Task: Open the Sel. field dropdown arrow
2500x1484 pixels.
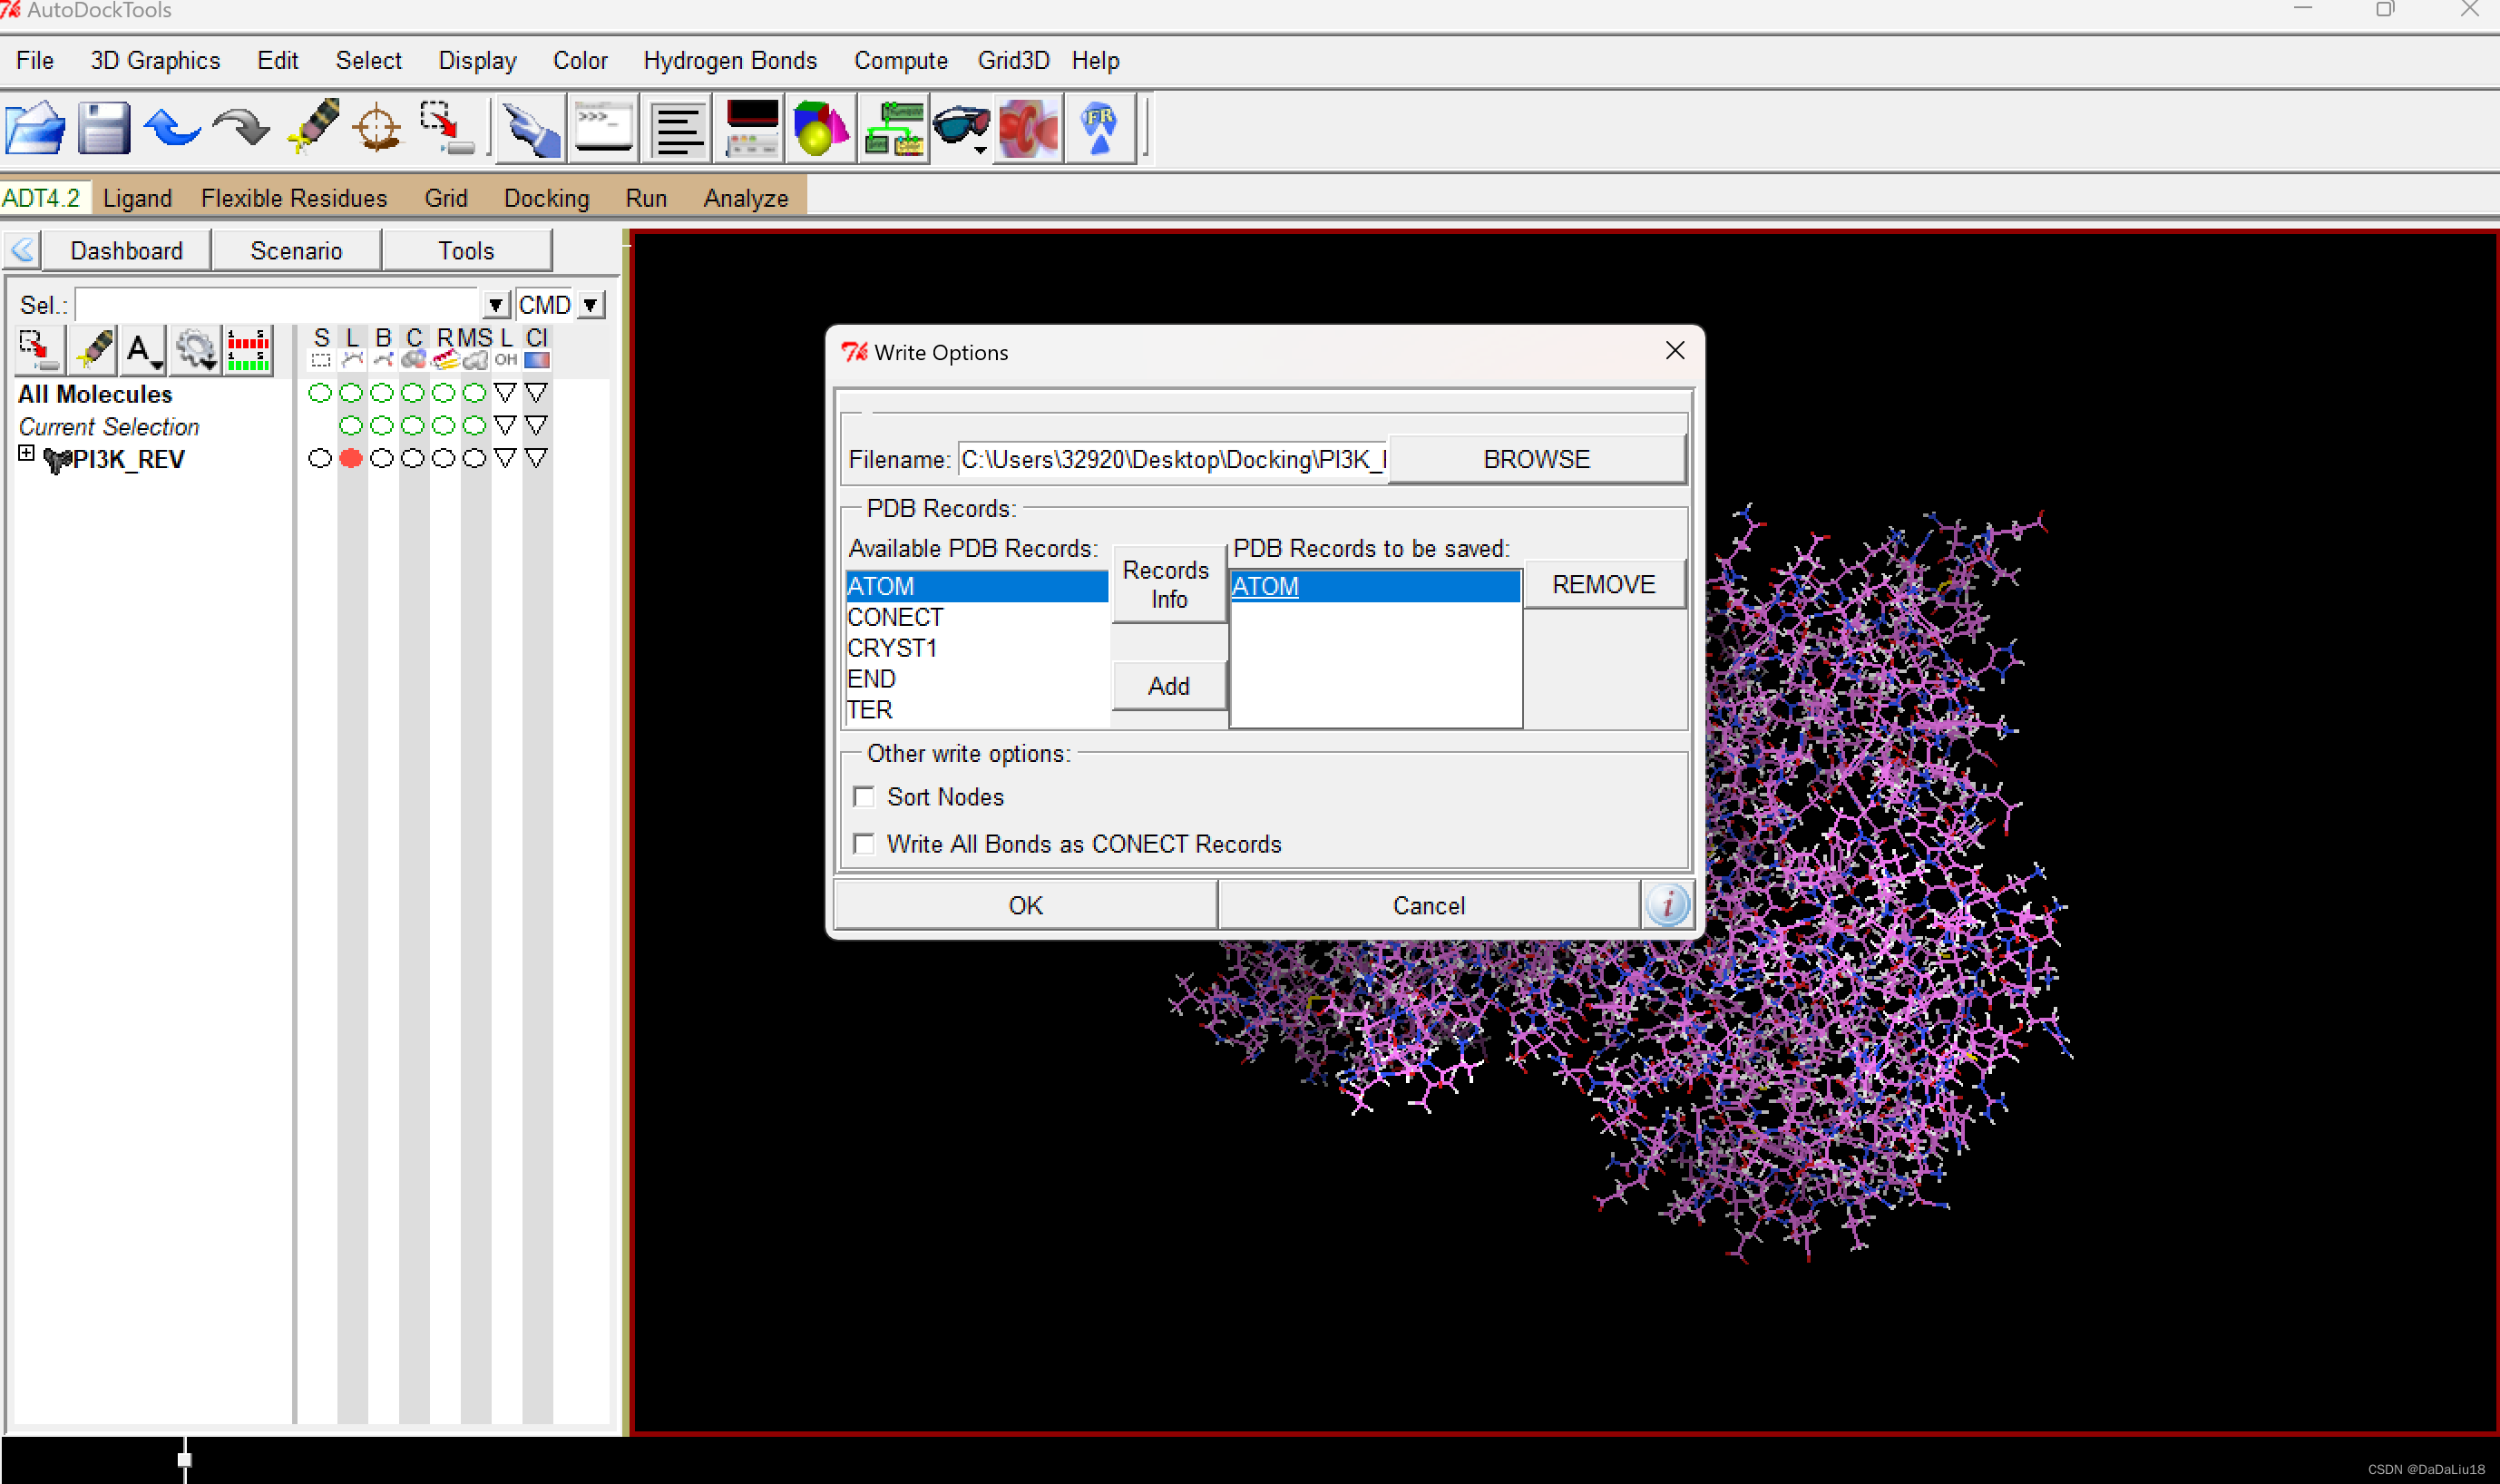Action: pos(496,305)
